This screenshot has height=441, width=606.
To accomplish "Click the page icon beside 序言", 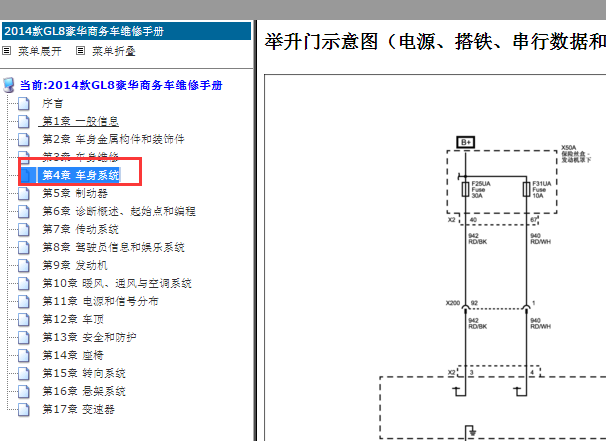I will 24,104.
